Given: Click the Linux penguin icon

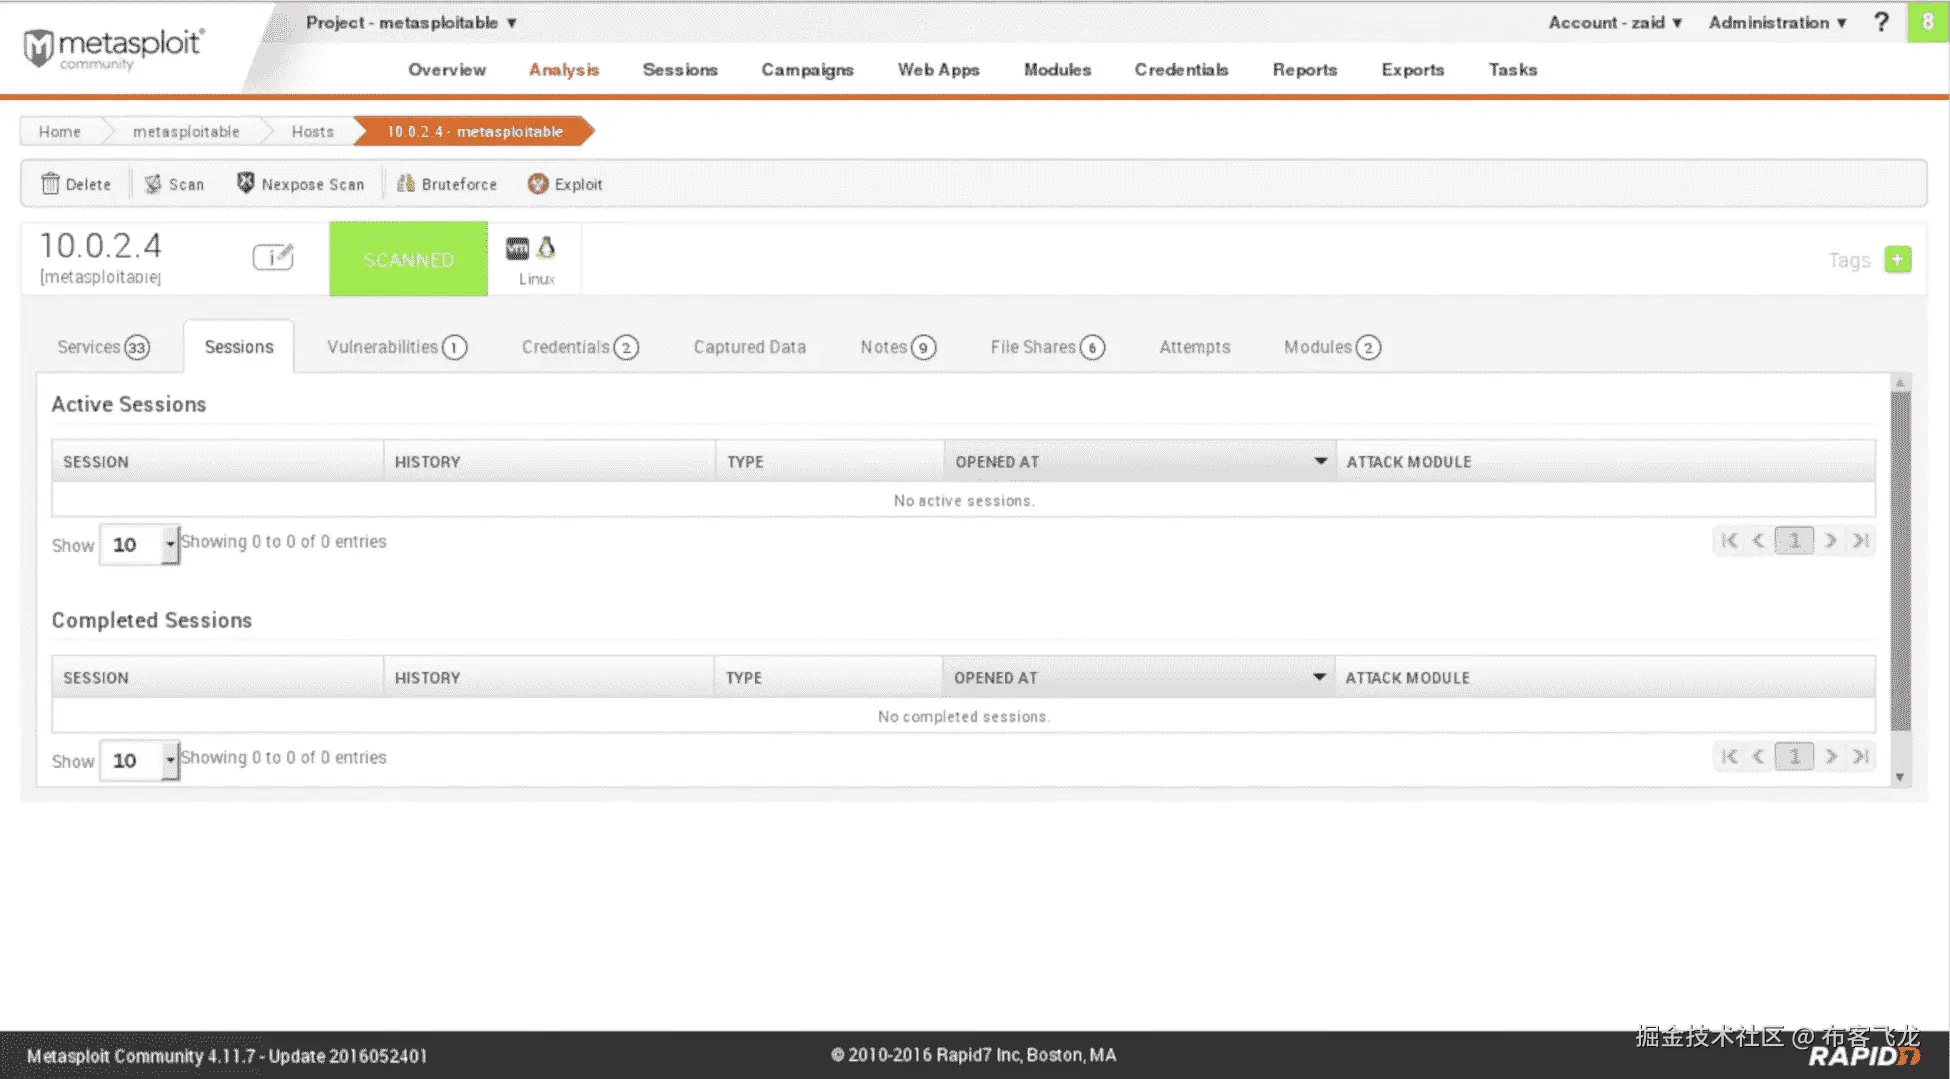Looking at the screenshot, I should 546,247.
